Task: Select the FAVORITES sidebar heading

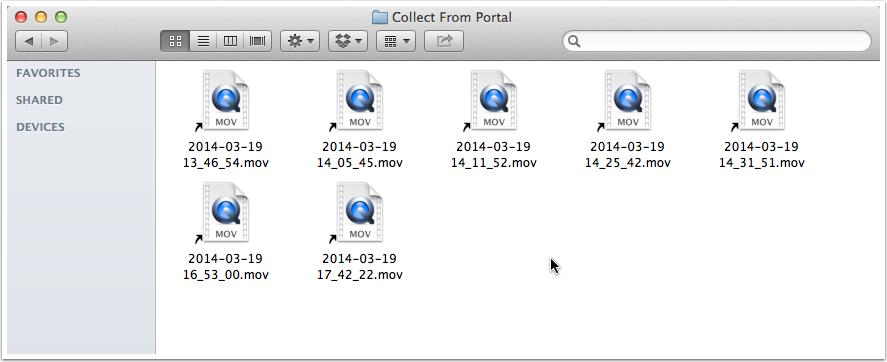Action: click(x=48, y=73)
